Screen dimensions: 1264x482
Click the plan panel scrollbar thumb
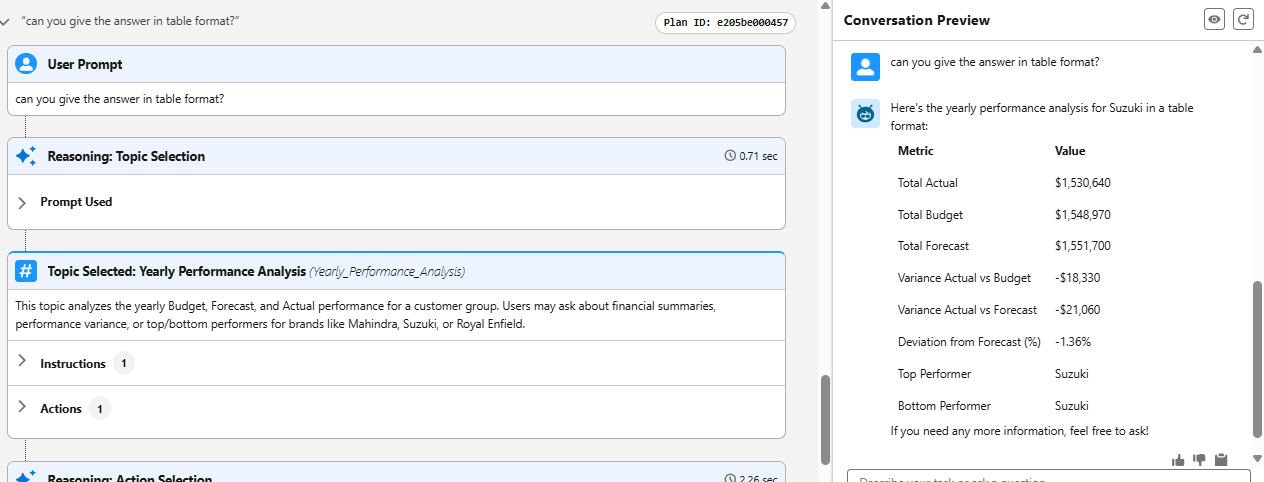pos(825,419)
